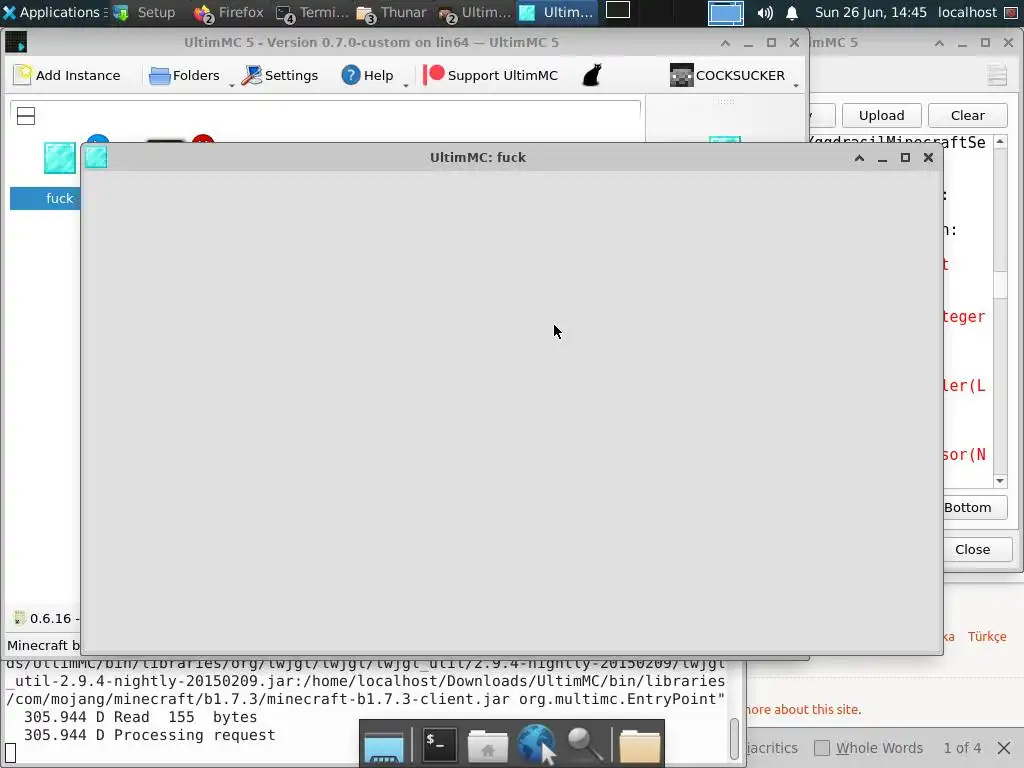This screenshot has width=1024, height=768.
Task: Click the 0.6.16 news icon in the status bar
Action: click(x=19, y=618)
